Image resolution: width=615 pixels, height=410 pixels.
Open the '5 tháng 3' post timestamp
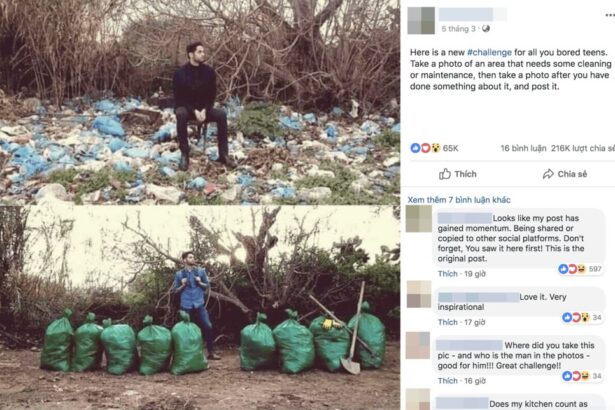[x=459, y=29]
